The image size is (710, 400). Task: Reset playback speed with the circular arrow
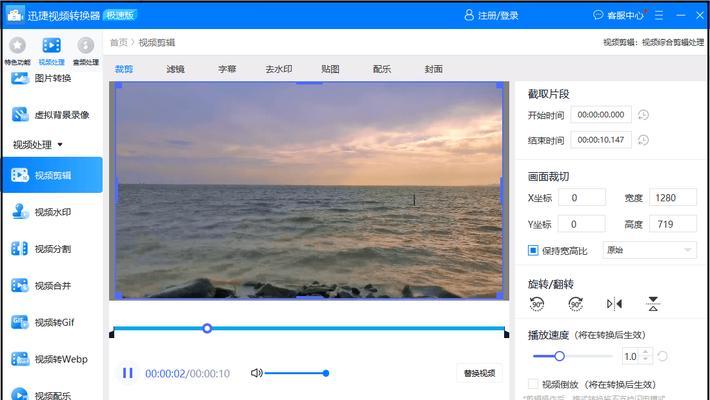[x=662, y=357]
